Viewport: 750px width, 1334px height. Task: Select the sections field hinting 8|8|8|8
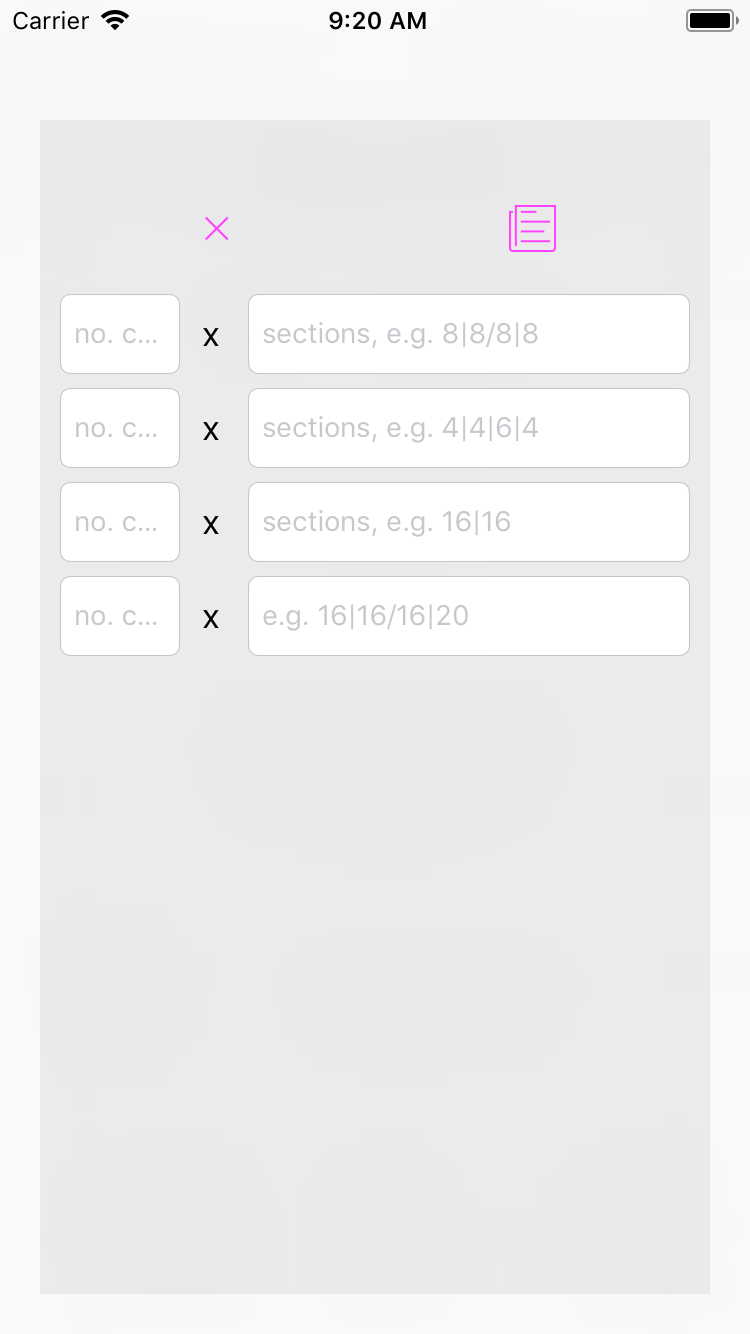(468, 334)
